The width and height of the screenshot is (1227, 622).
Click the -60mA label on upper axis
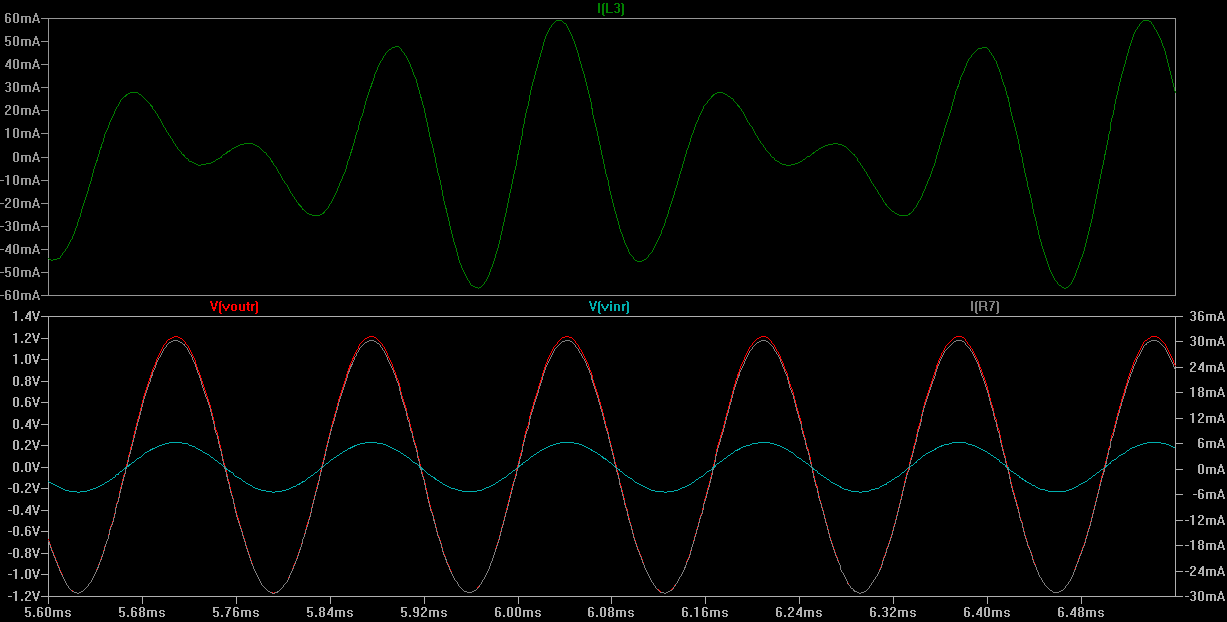coord(20,295)
